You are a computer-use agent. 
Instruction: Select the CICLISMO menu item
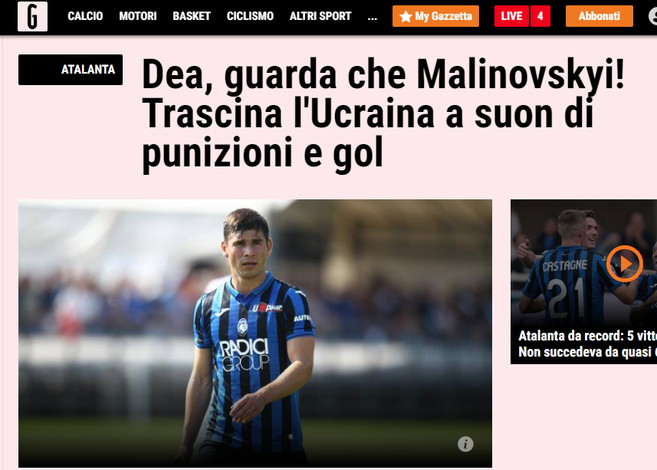point(250,16)
